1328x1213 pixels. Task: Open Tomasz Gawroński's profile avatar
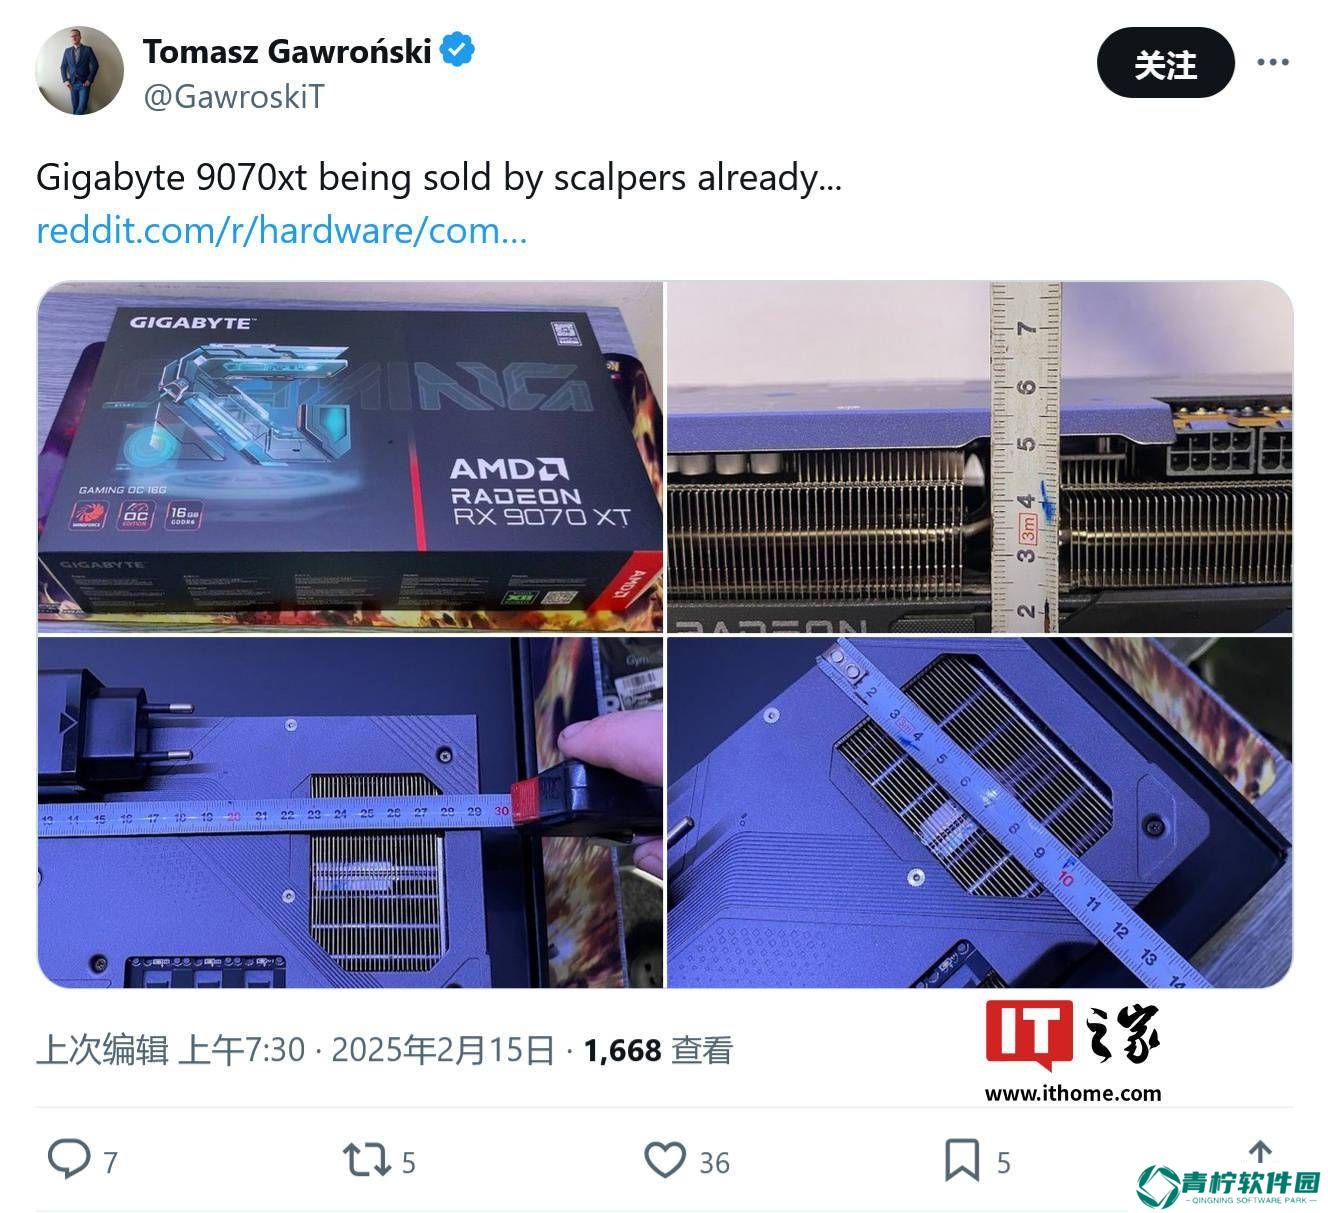[x=79, y=70]
